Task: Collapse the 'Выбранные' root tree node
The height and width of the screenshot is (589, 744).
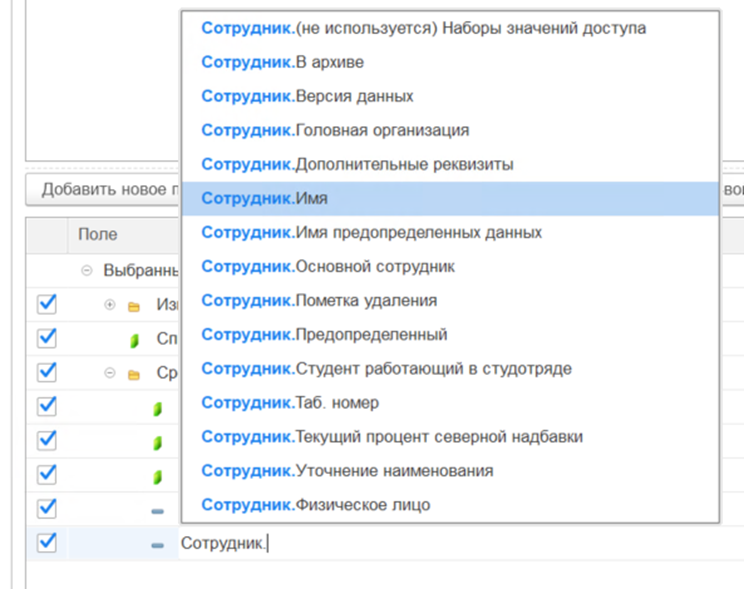Action: pos(87,271)
